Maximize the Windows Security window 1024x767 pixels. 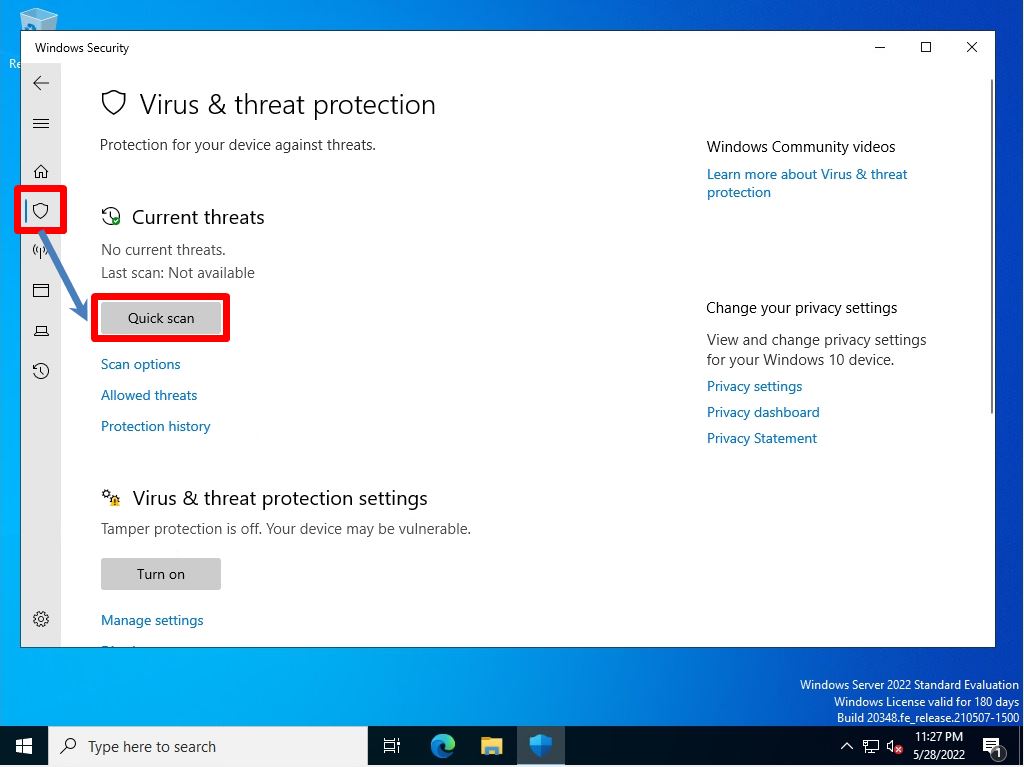pos(925,47)
